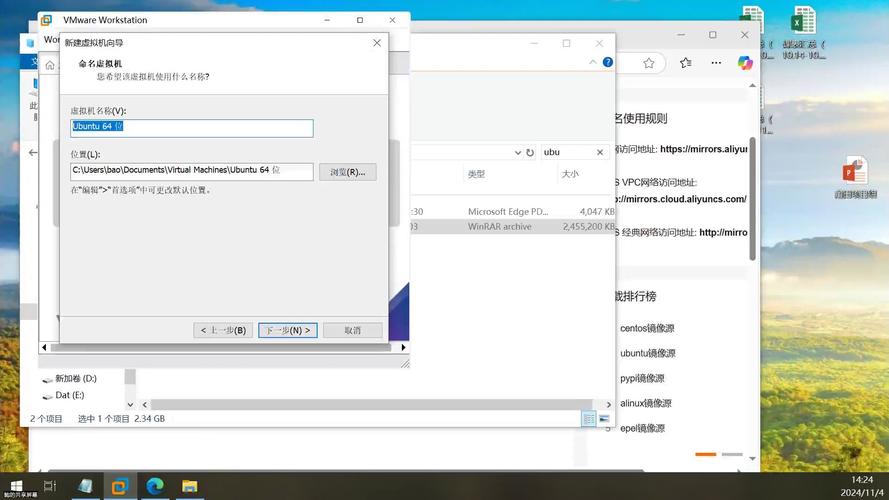889x500 pixels.
Task: Click the Edge page vertical scrollbar thumb
Action: 752,198
